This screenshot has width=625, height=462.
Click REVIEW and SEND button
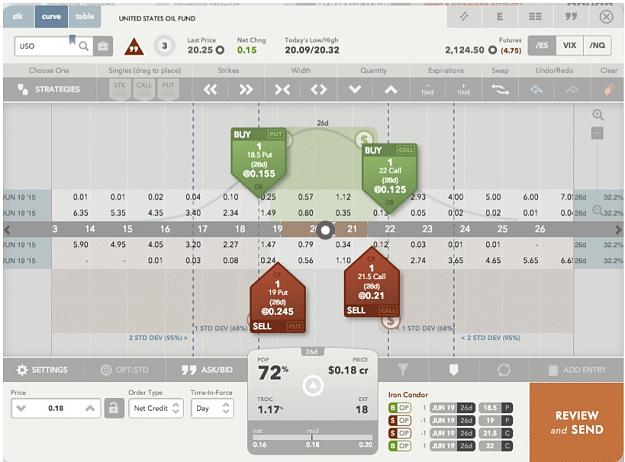[577, 423]
